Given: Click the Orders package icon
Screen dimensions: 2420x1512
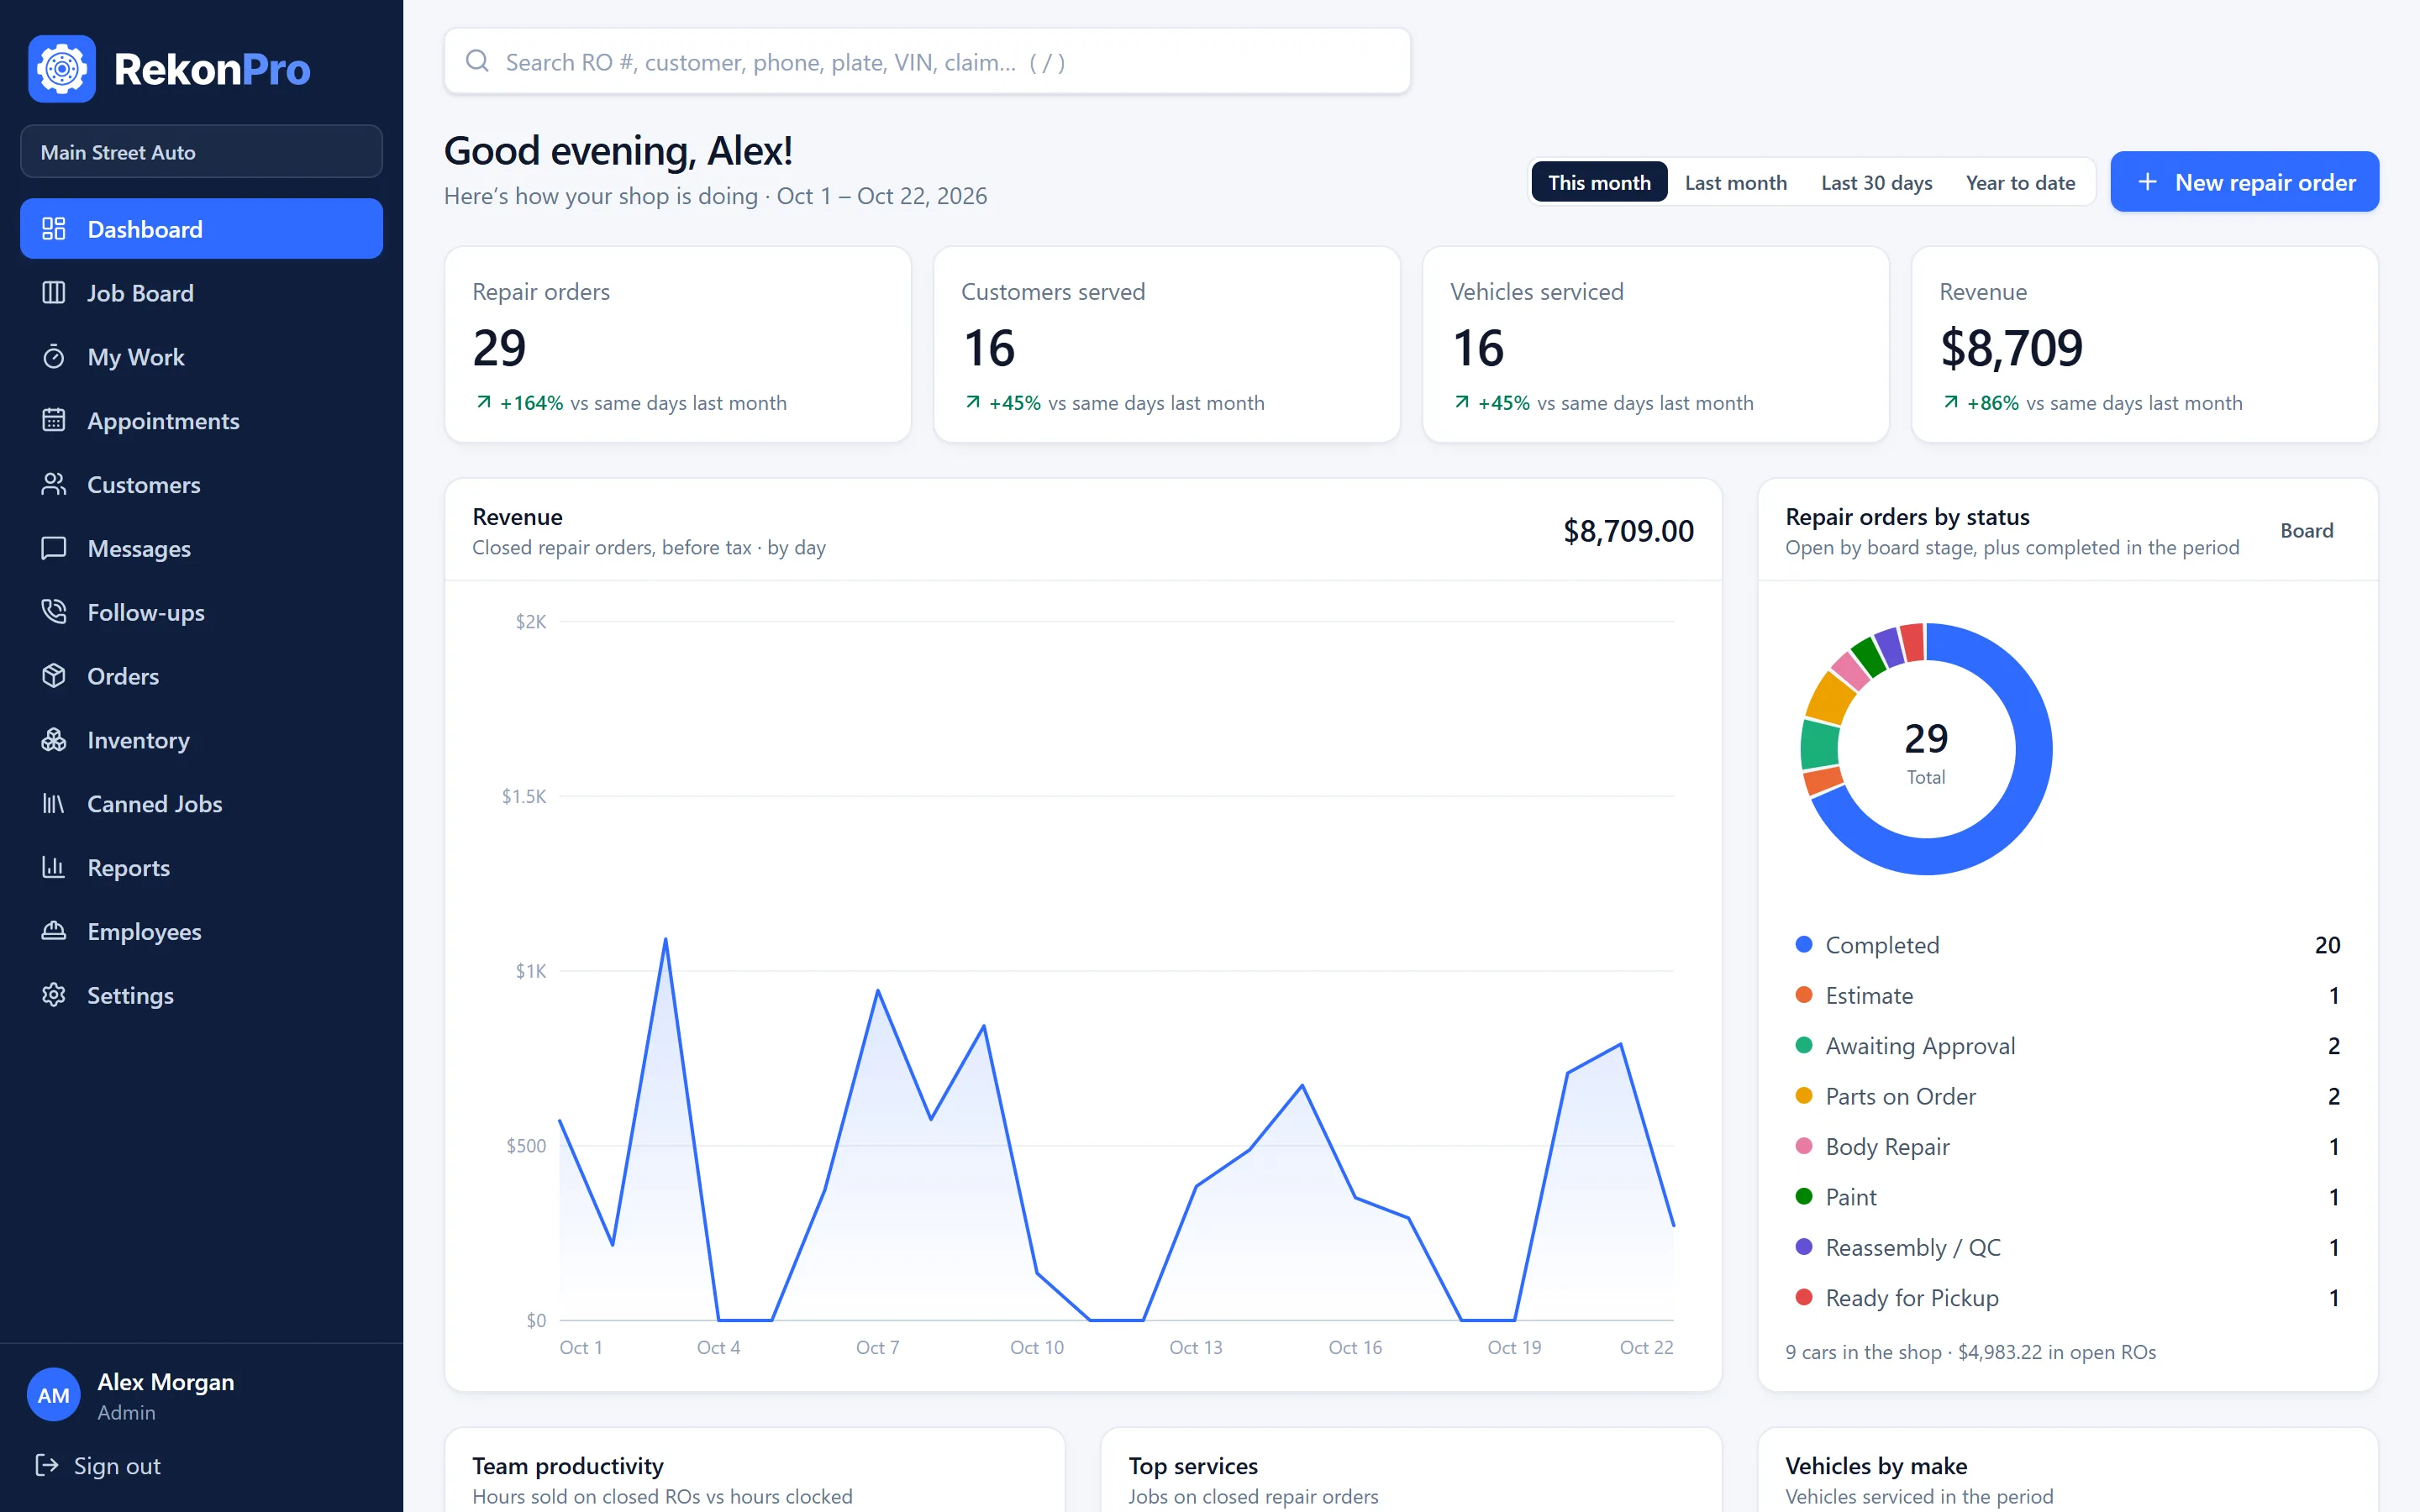Looking at the screenshot, I should 54,676.
